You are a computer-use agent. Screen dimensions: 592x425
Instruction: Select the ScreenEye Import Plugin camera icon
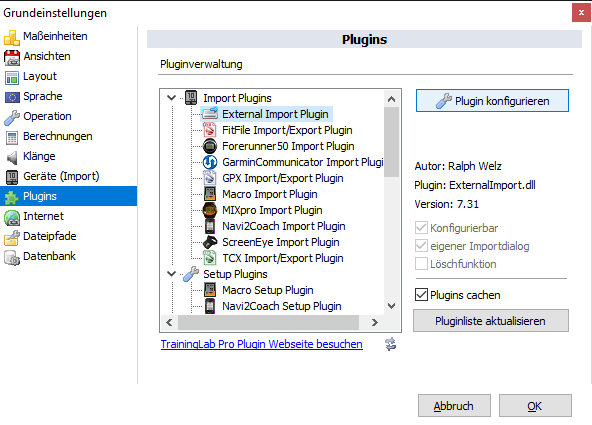(210, 242)
